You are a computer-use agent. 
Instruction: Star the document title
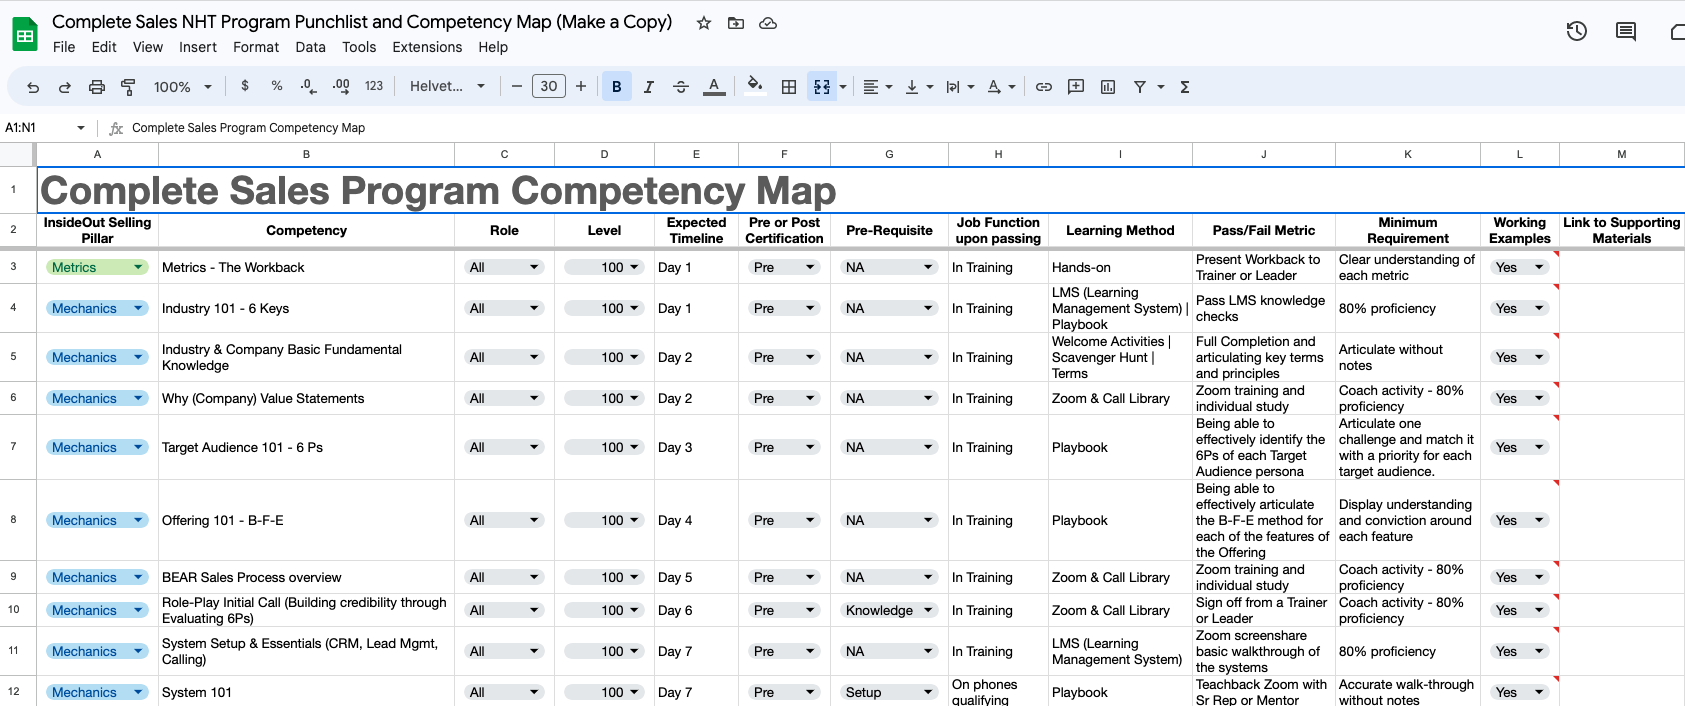[704, 23]
